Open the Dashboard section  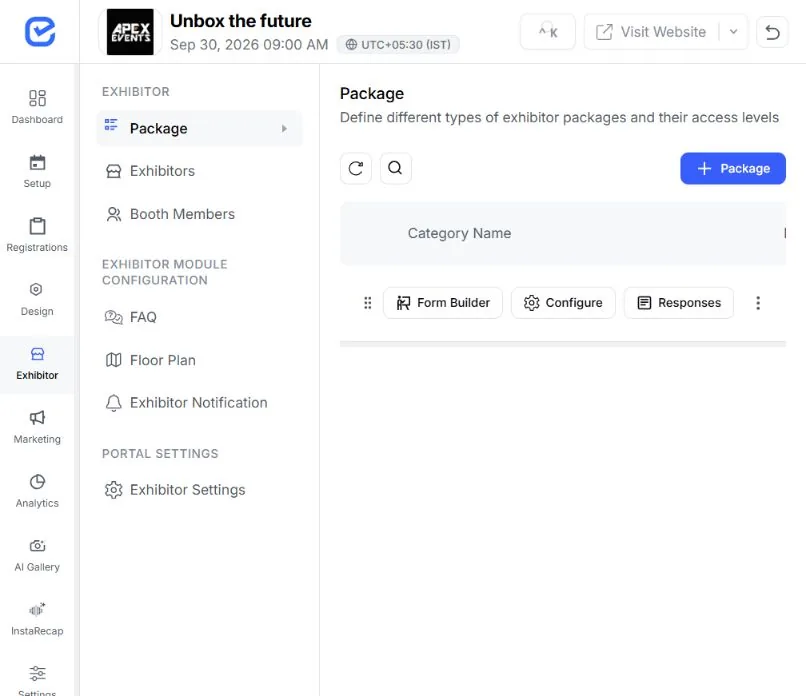(37, 107)
